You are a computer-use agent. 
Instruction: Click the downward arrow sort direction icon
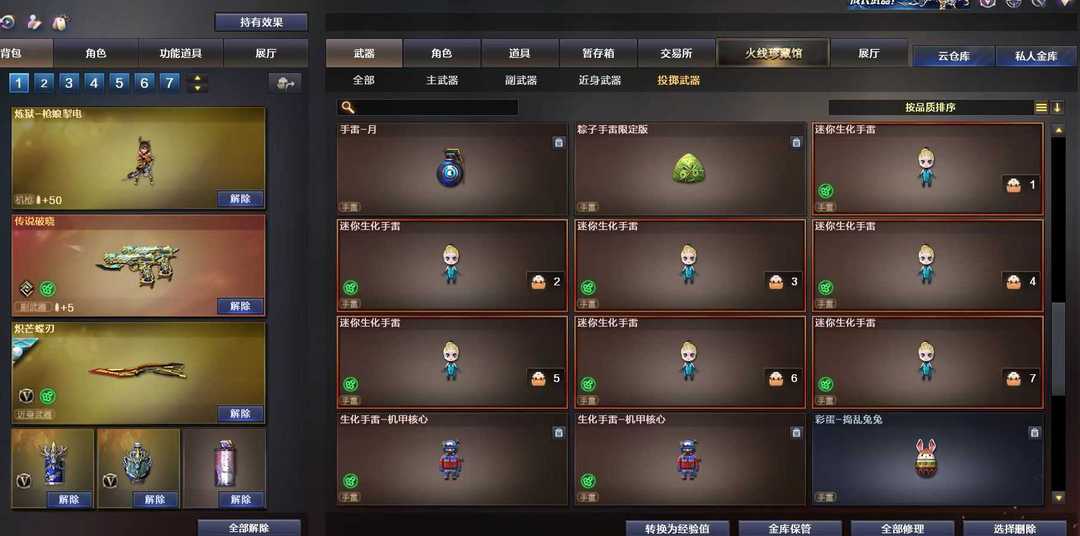[1057, 107]
